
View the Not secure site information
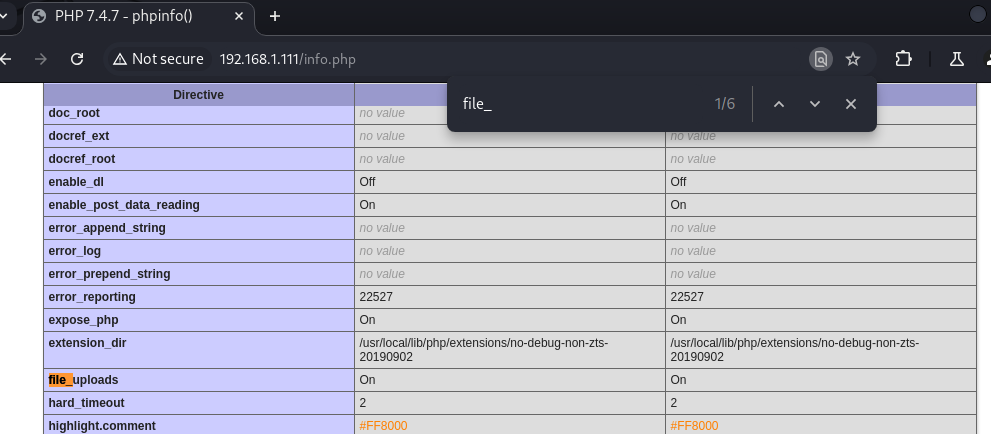coord(158,59)
